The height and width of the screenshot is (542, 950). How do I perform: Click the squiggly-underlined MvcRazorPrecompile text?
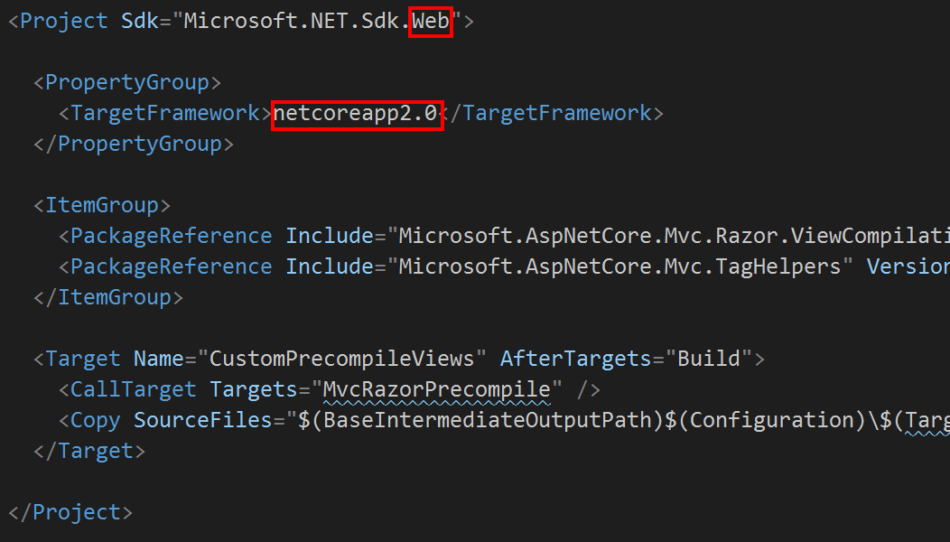[x=436, y=390]
